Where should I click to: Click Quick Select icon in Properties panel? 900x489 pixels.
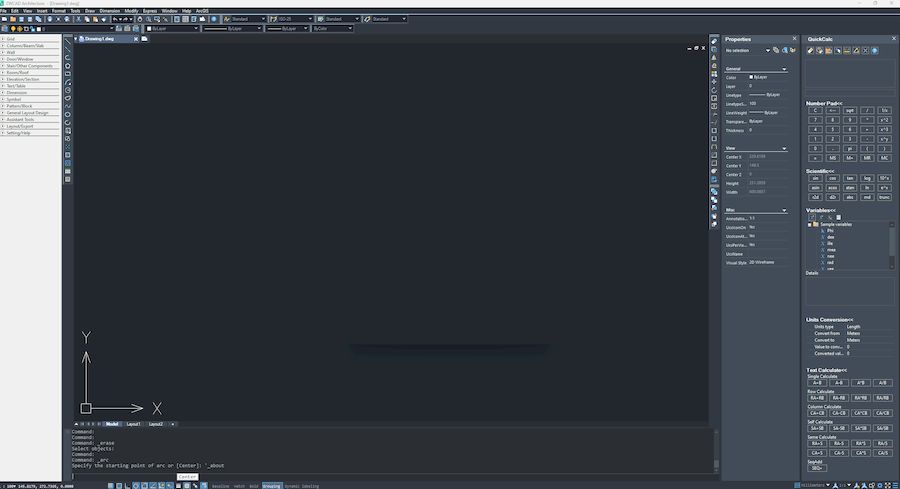click(x=793, y=50)
